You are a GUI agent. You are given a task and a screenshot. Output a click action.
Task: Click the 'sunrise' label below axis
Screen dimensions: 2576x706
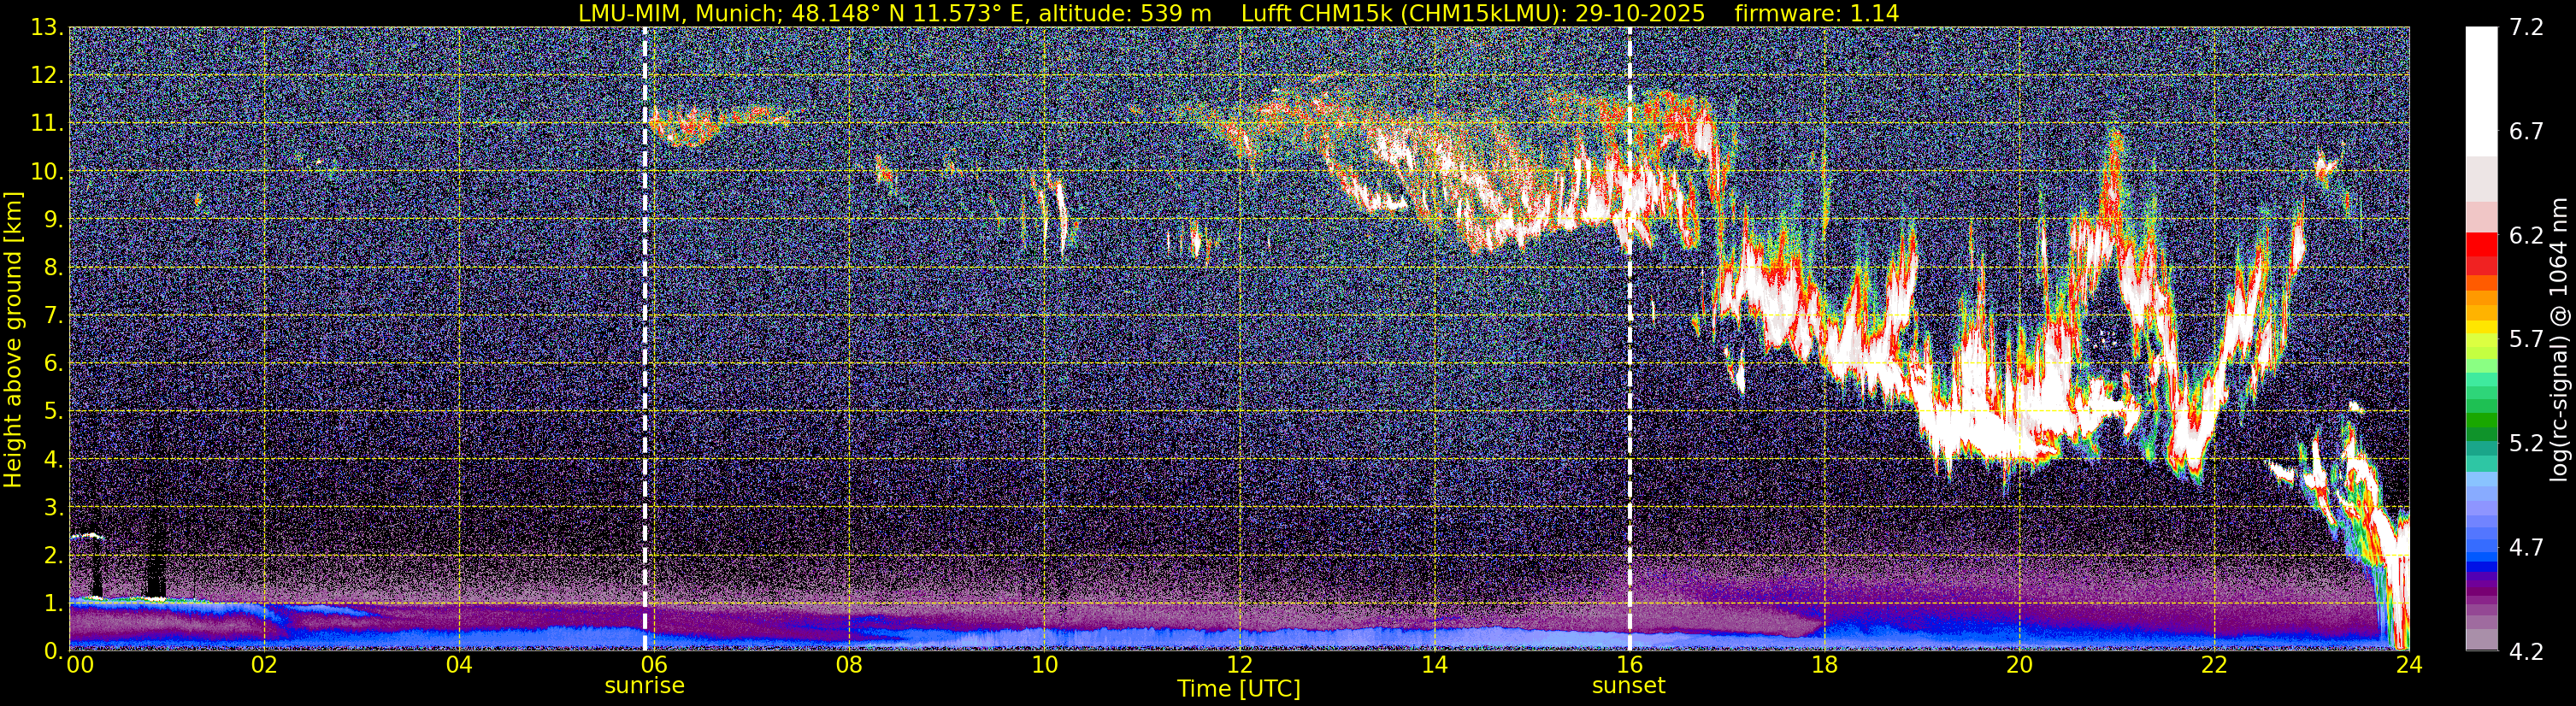(x=645, y=686)
